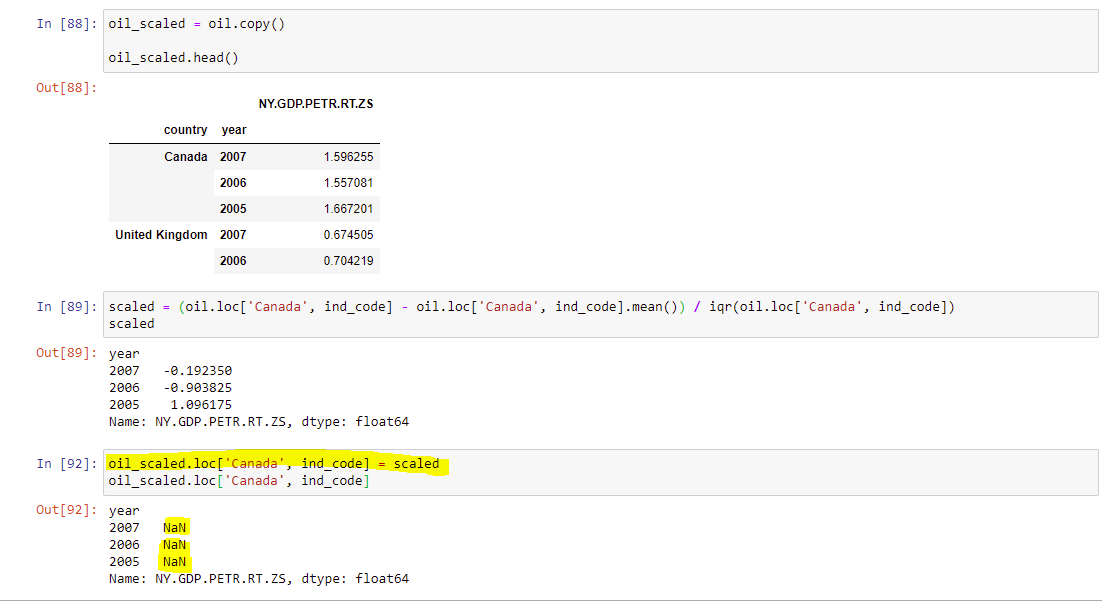
Task: Click the 1.596255 table value
Action: (349, 157)
